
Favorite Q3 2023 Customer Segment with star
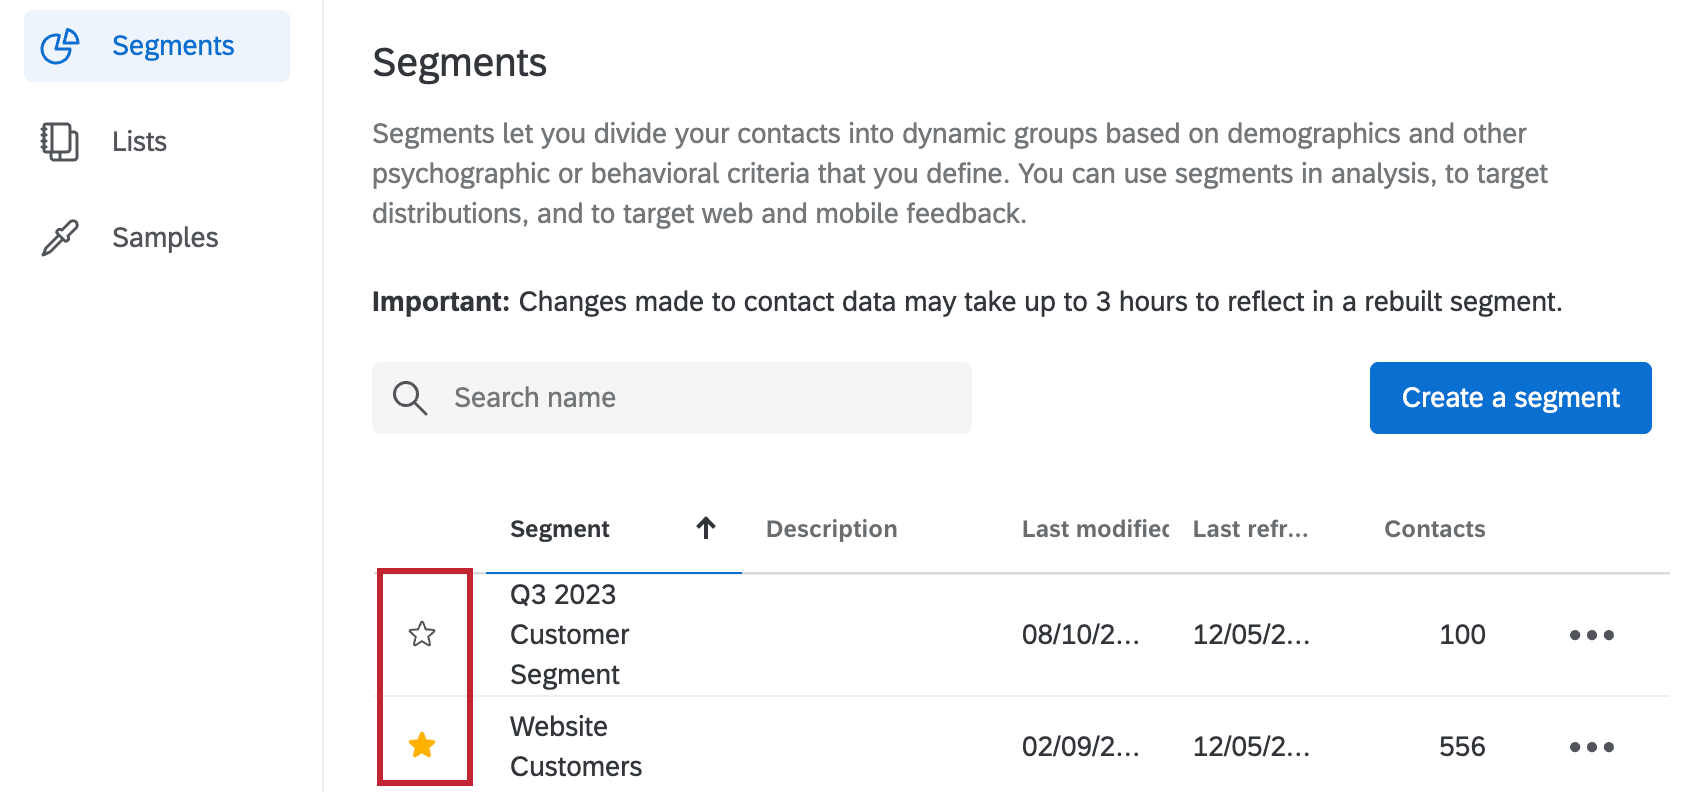tap(422, 634)
